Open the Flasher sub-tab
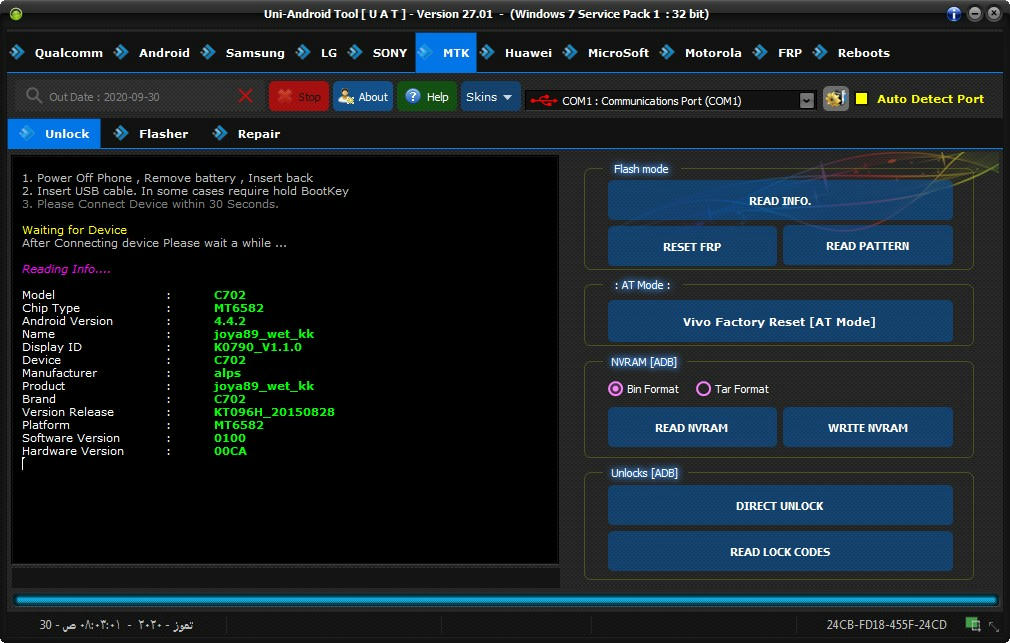Screen dimensions: 1010x643 (x=151, y=133)
